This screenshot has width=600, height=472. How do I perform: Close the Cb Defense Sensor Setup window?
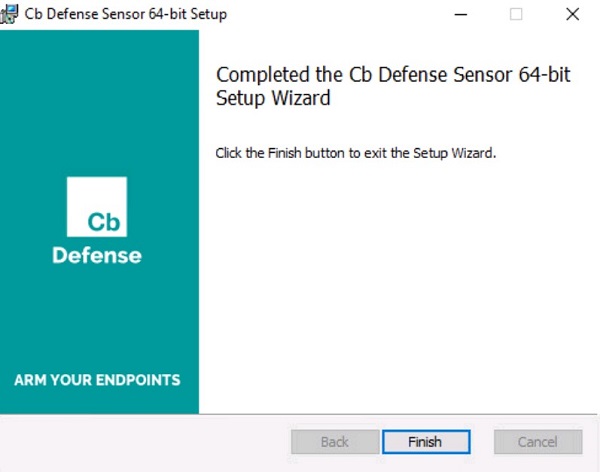572,14
